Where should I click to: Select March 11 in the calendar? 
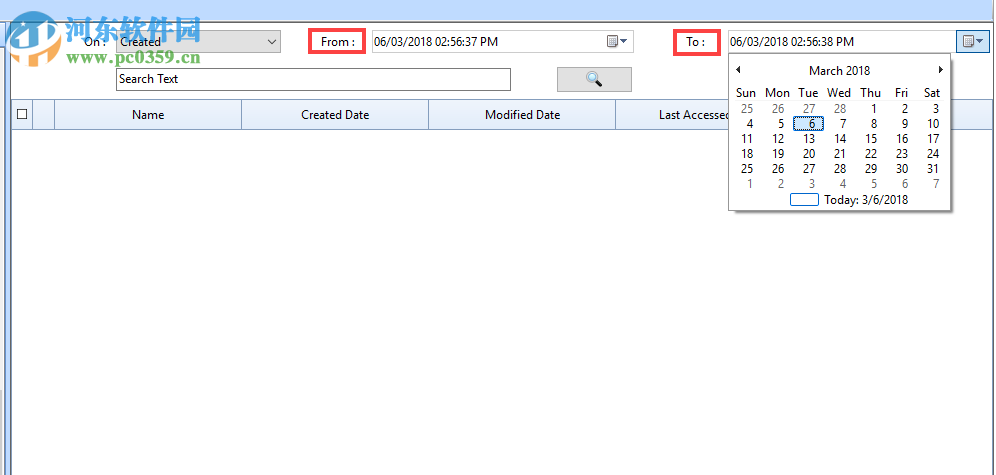point(747,138)
